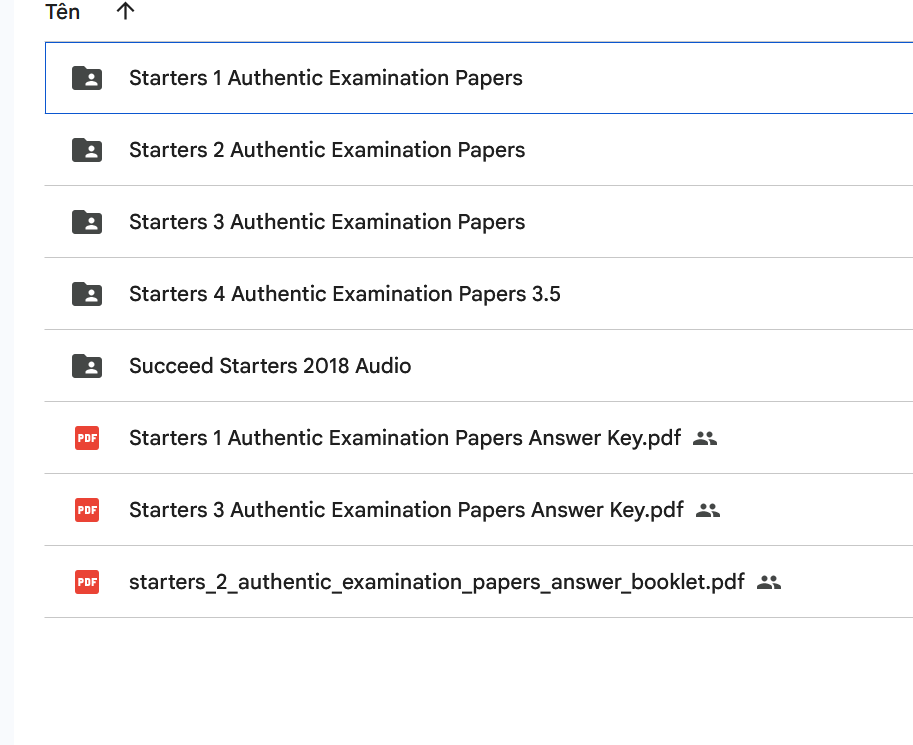
Task: Select Succeed Starters 2018 Audio folder name
Action: 270,366
